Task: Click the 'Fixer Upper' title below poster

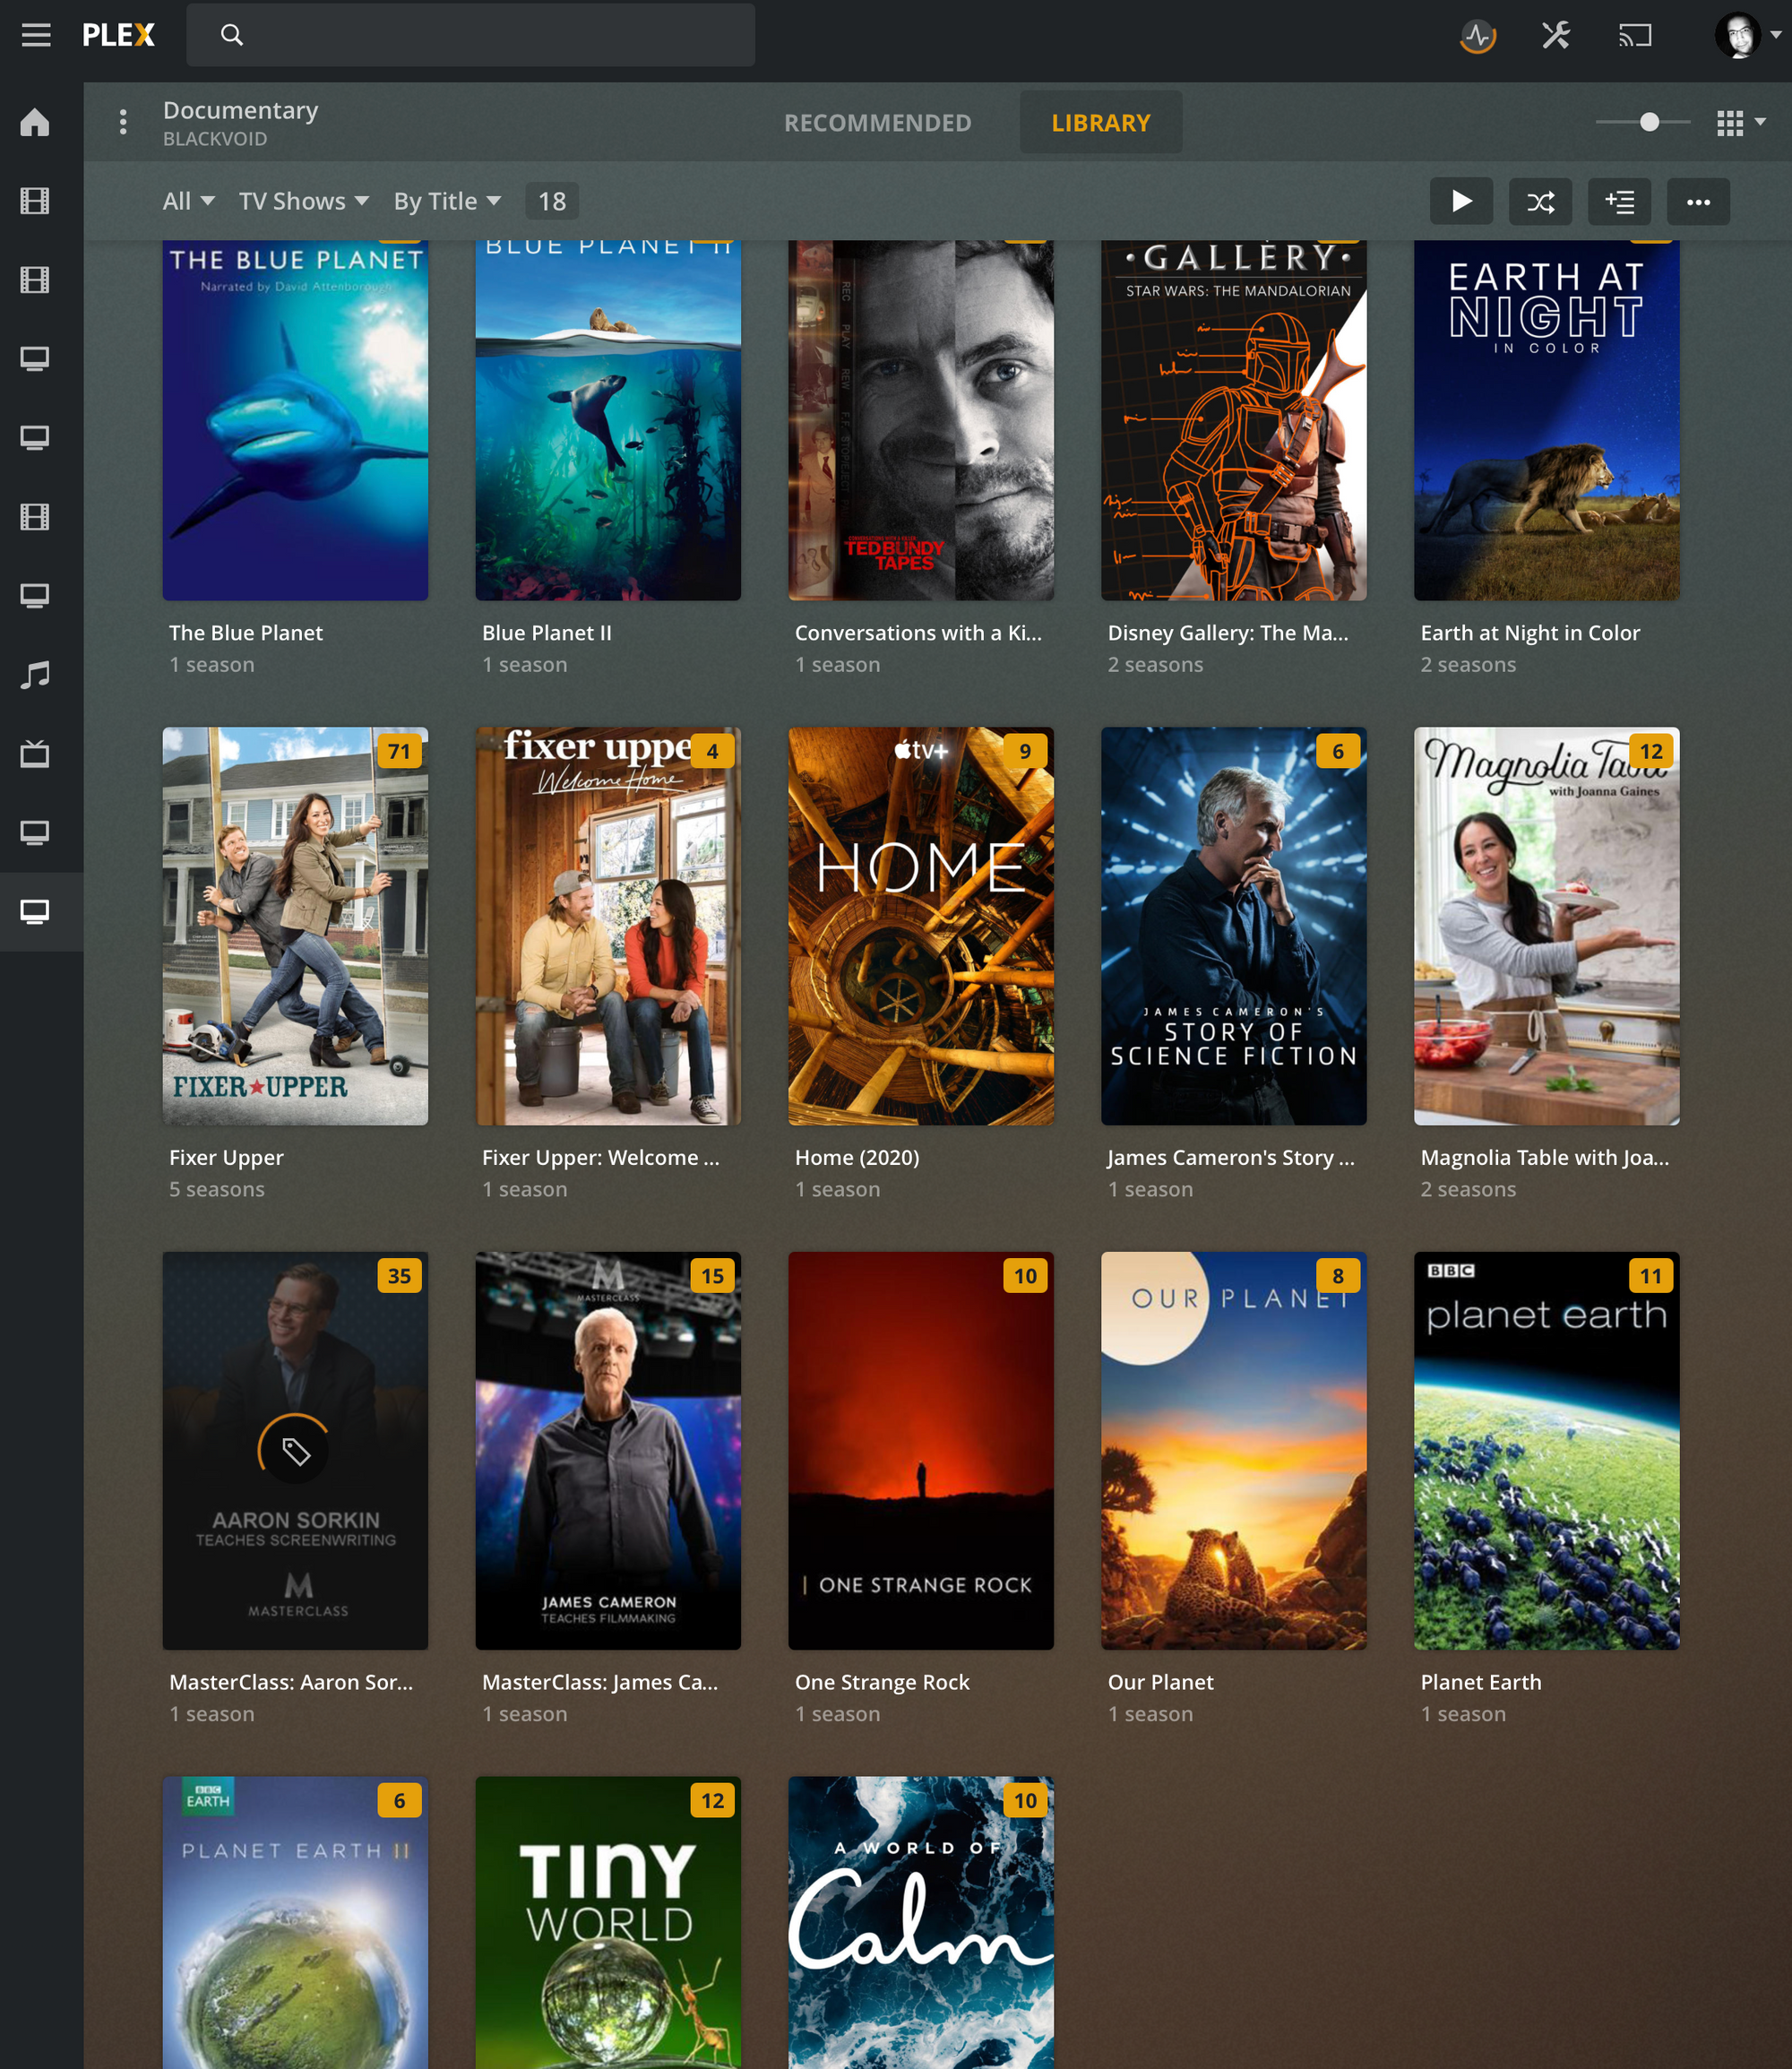Action: [x=226, y=1158]
